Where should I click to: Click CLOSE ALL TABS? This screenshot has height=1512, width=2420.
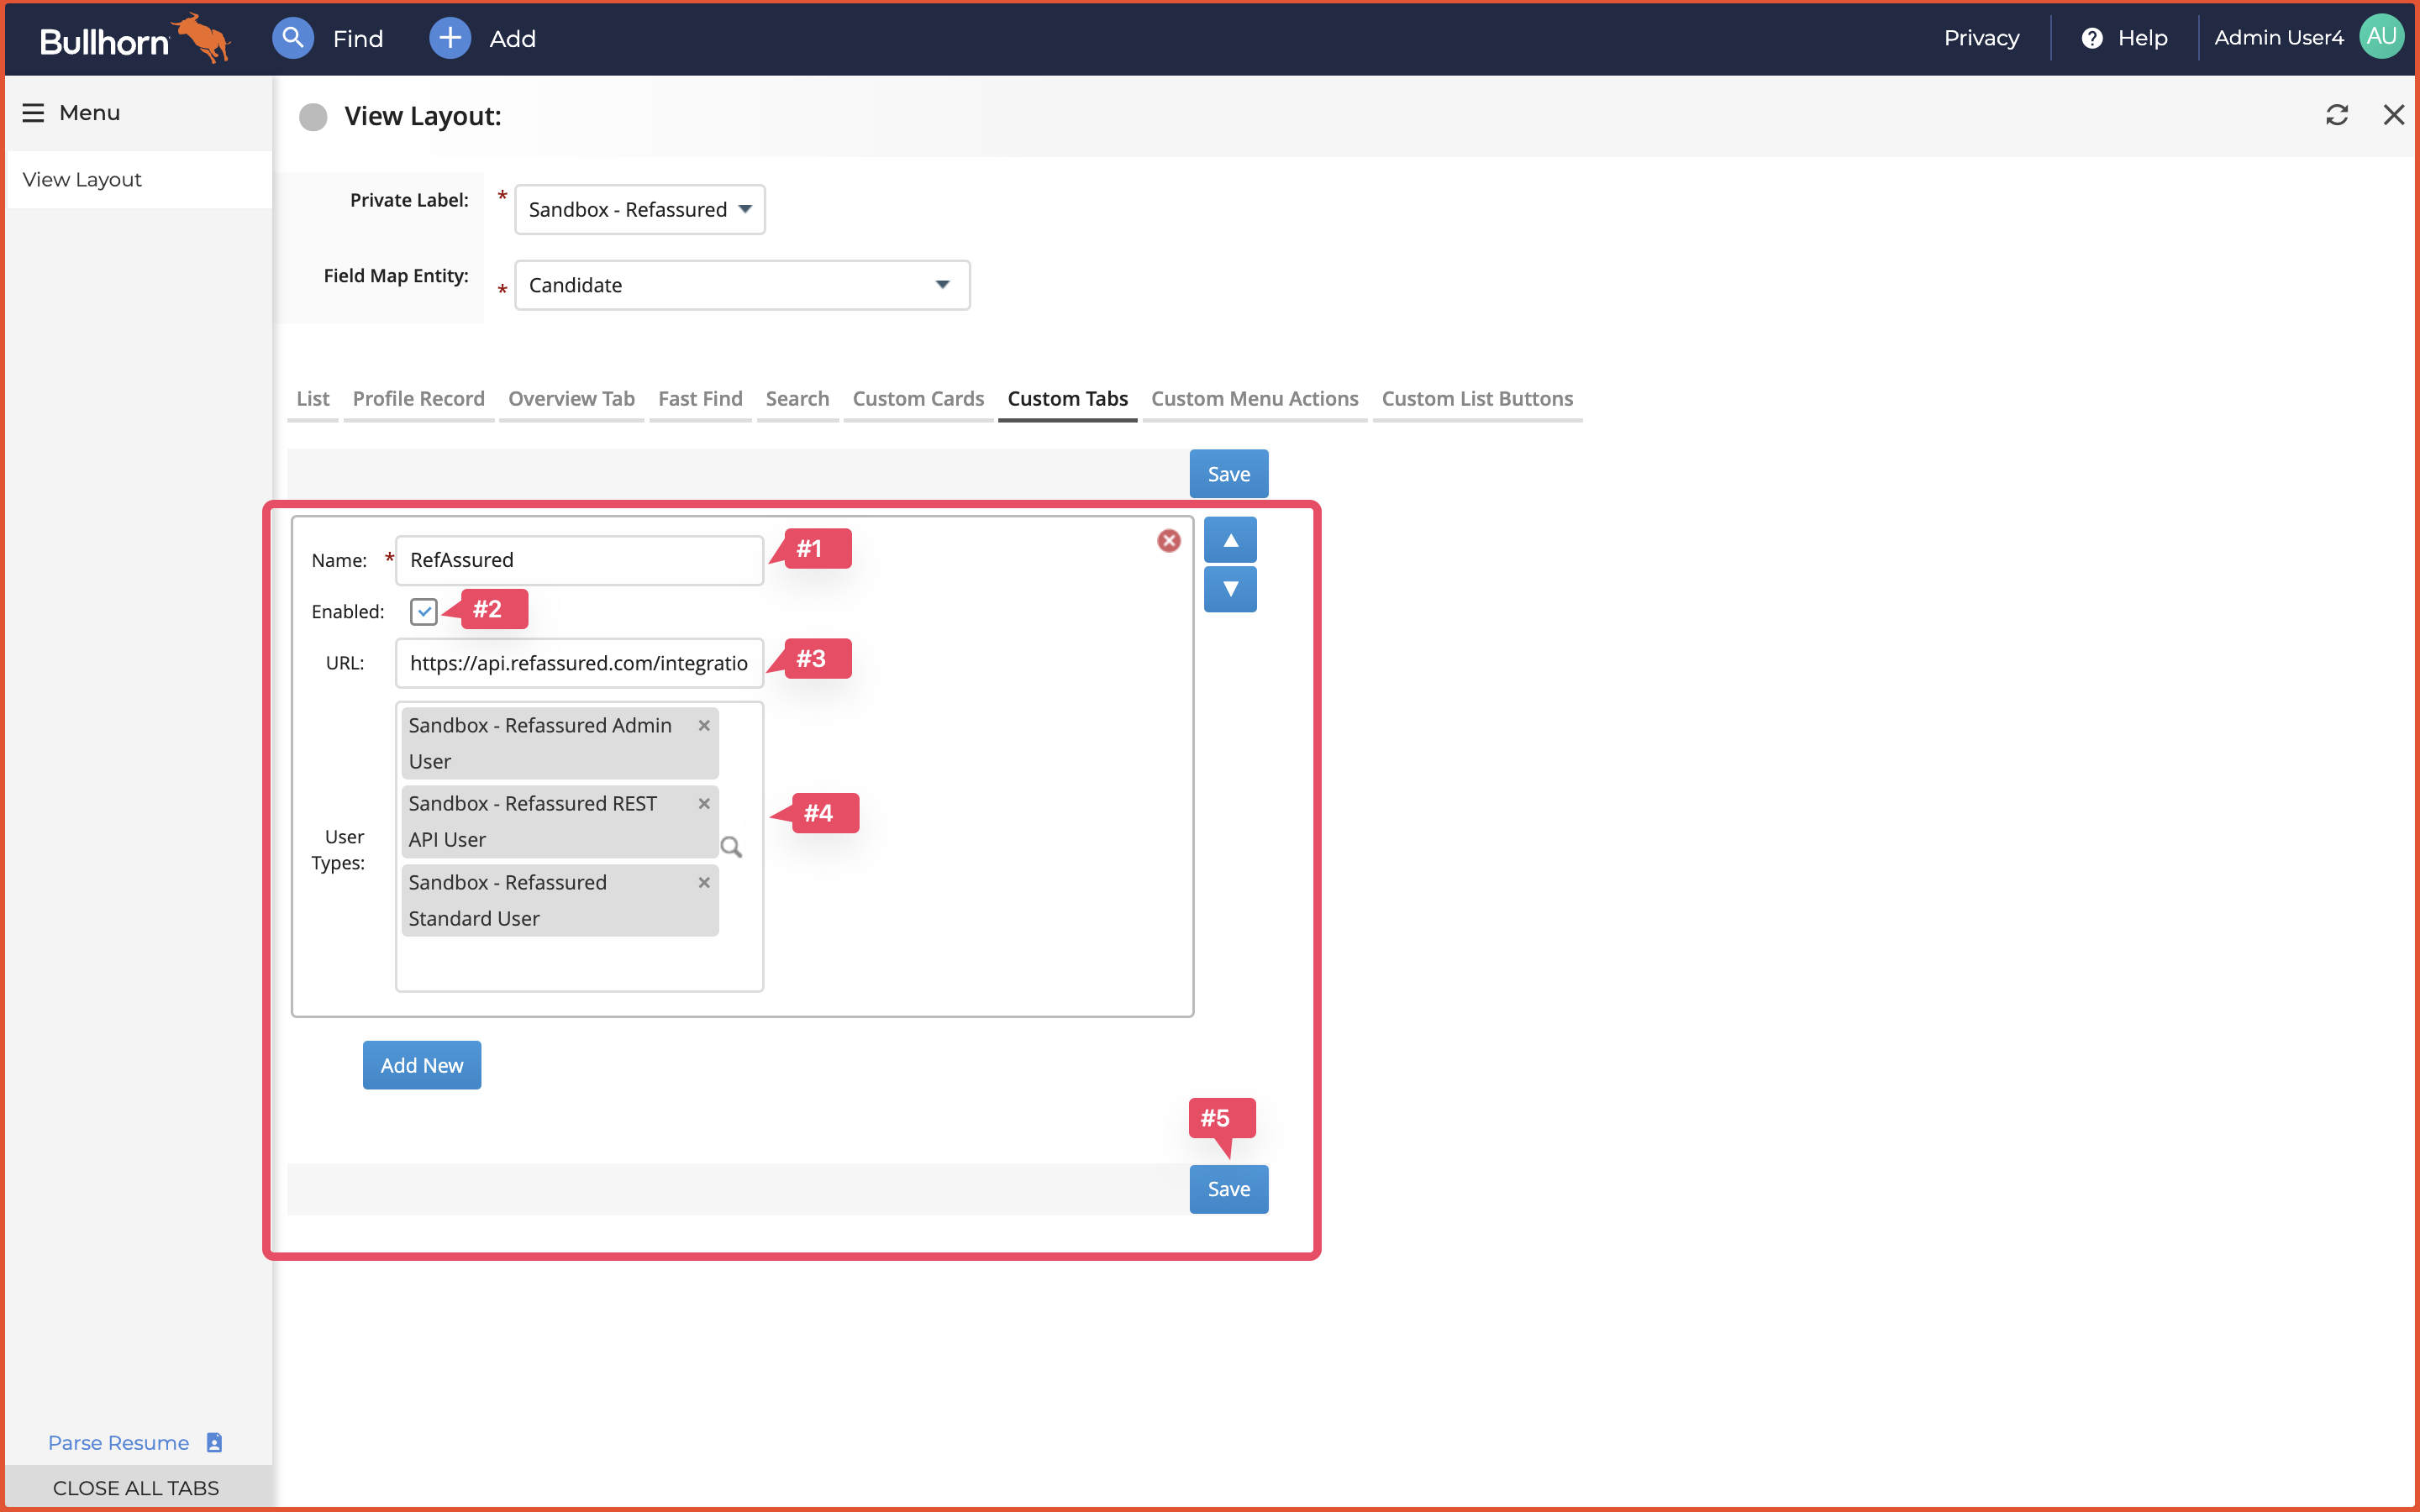pos(136,1488)
